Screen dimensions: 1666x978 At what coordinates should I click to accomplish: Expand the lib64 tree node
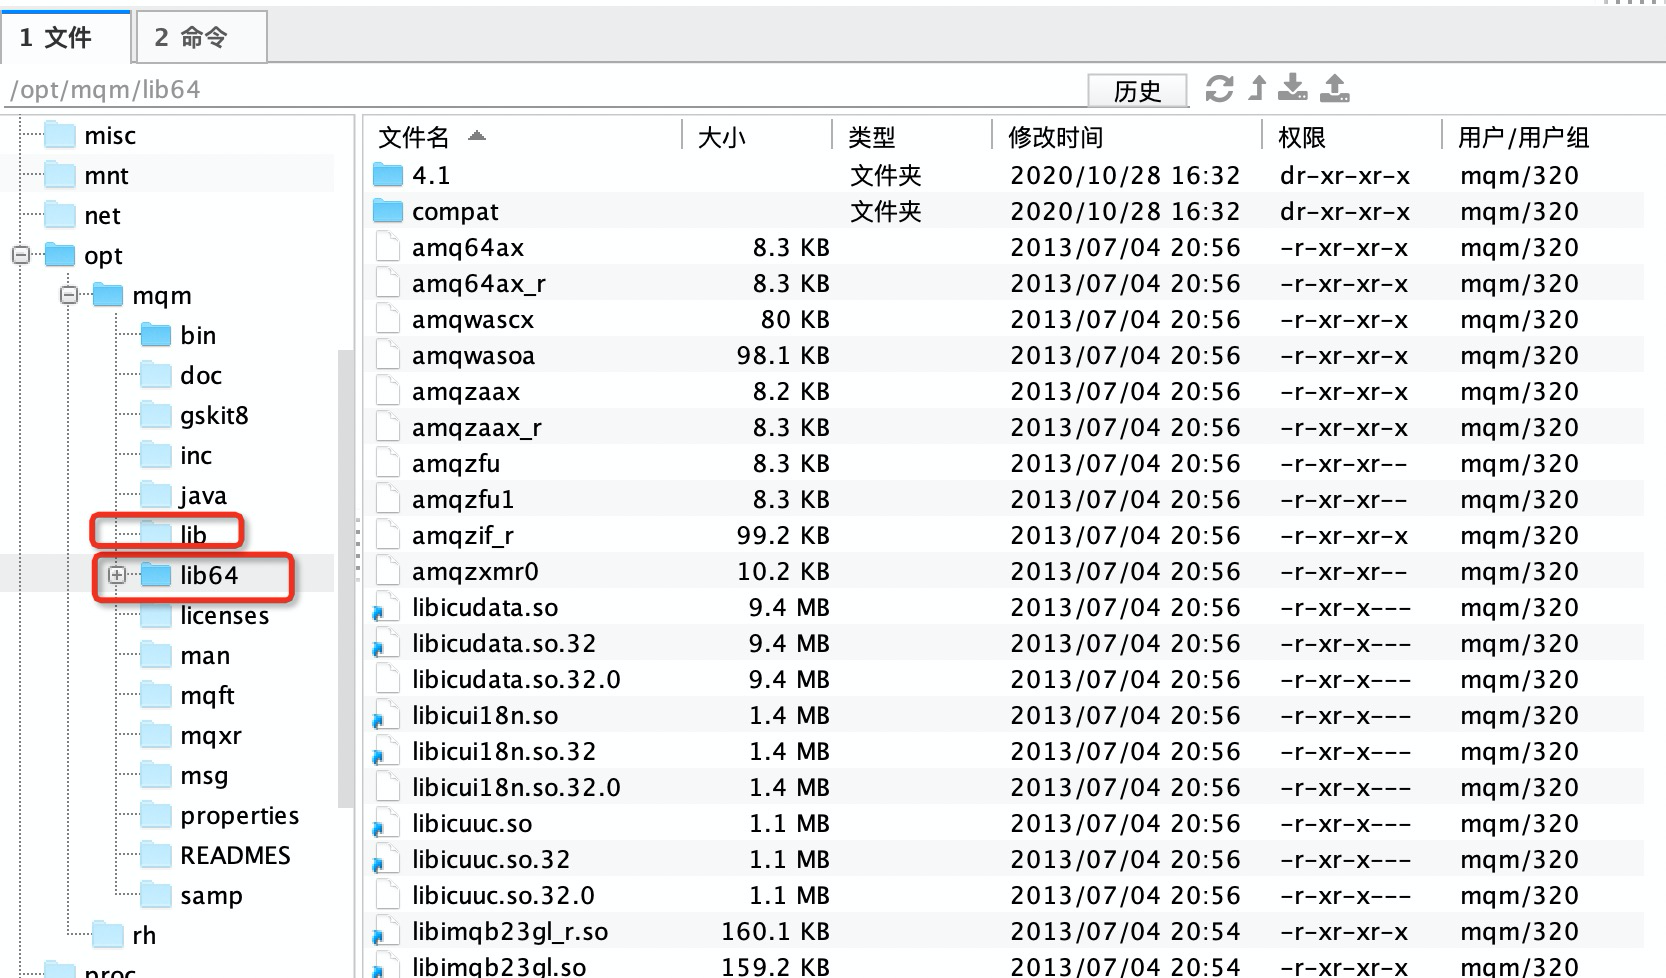point(117,576)
